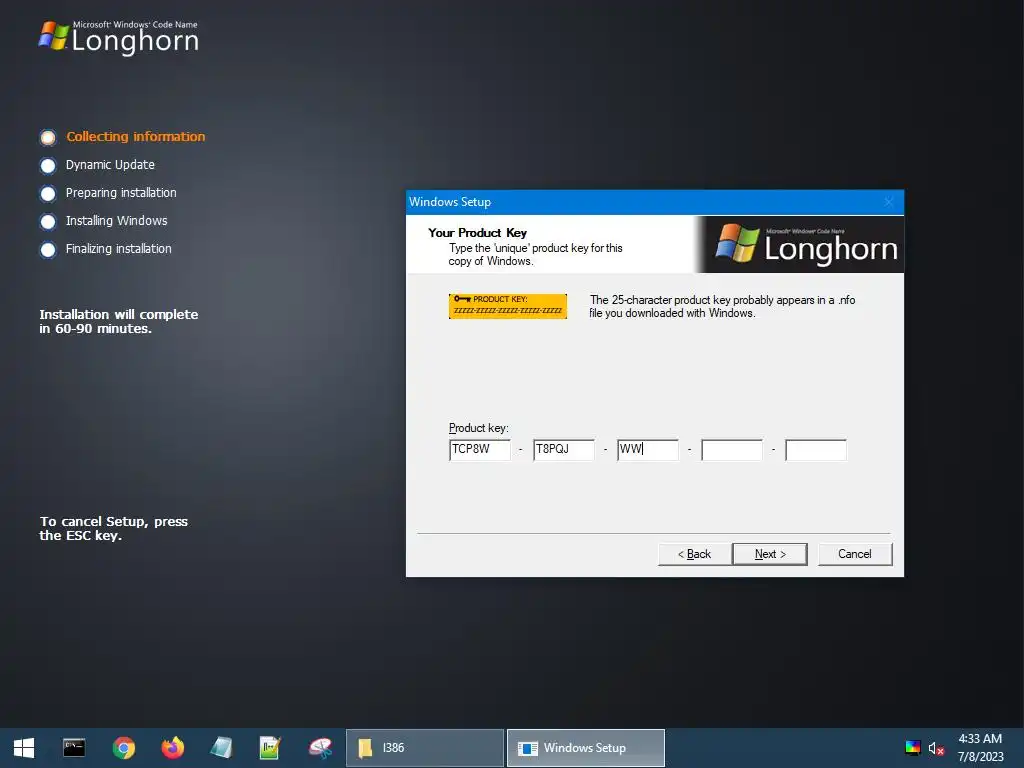Screen dimensions: 1024x768
Task: Open the Snipping tool taskbar icon
Action: pos(321,748)
